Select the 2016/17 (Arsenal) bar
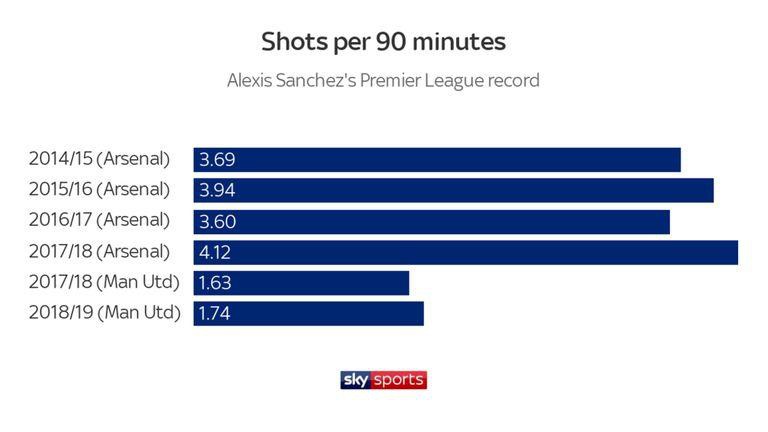The height and width of the screenshot is (432, 768). click(432, 222)
